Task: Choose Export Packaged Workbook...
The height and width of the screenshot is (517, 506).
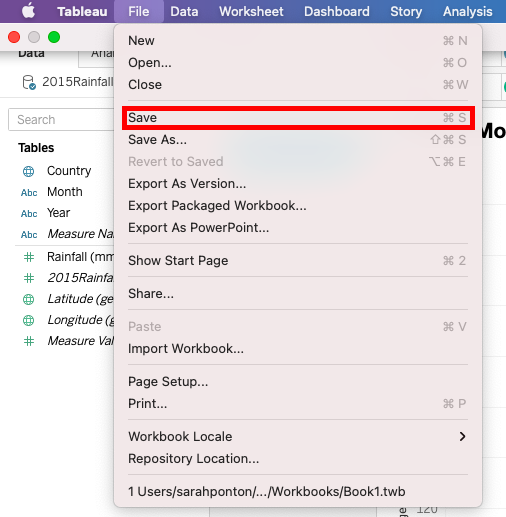Action: pos(298,206)
